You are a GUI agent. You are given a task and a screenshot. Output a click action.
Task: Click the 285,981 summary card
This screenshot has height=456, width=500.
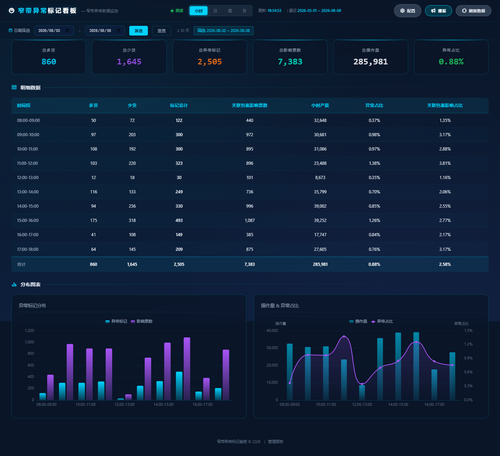click(371, 57)
